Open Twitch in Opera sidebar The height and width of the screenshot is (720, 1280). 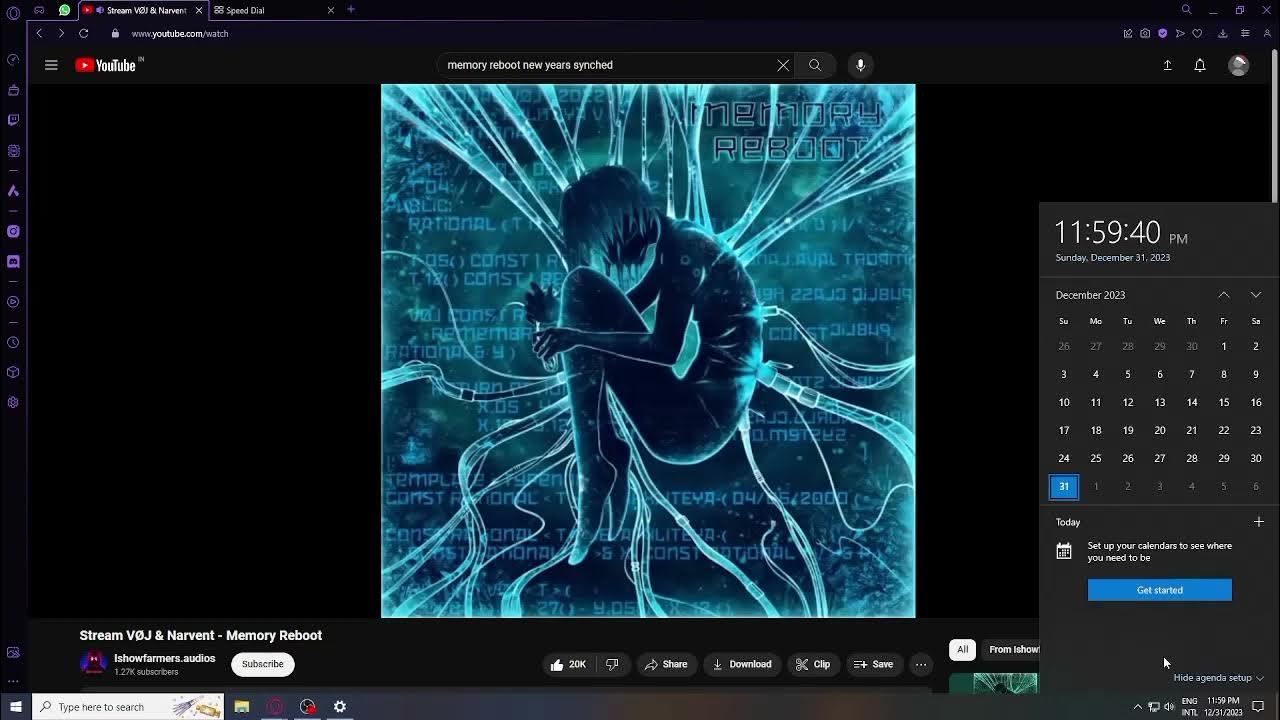[x=13, y=120]
